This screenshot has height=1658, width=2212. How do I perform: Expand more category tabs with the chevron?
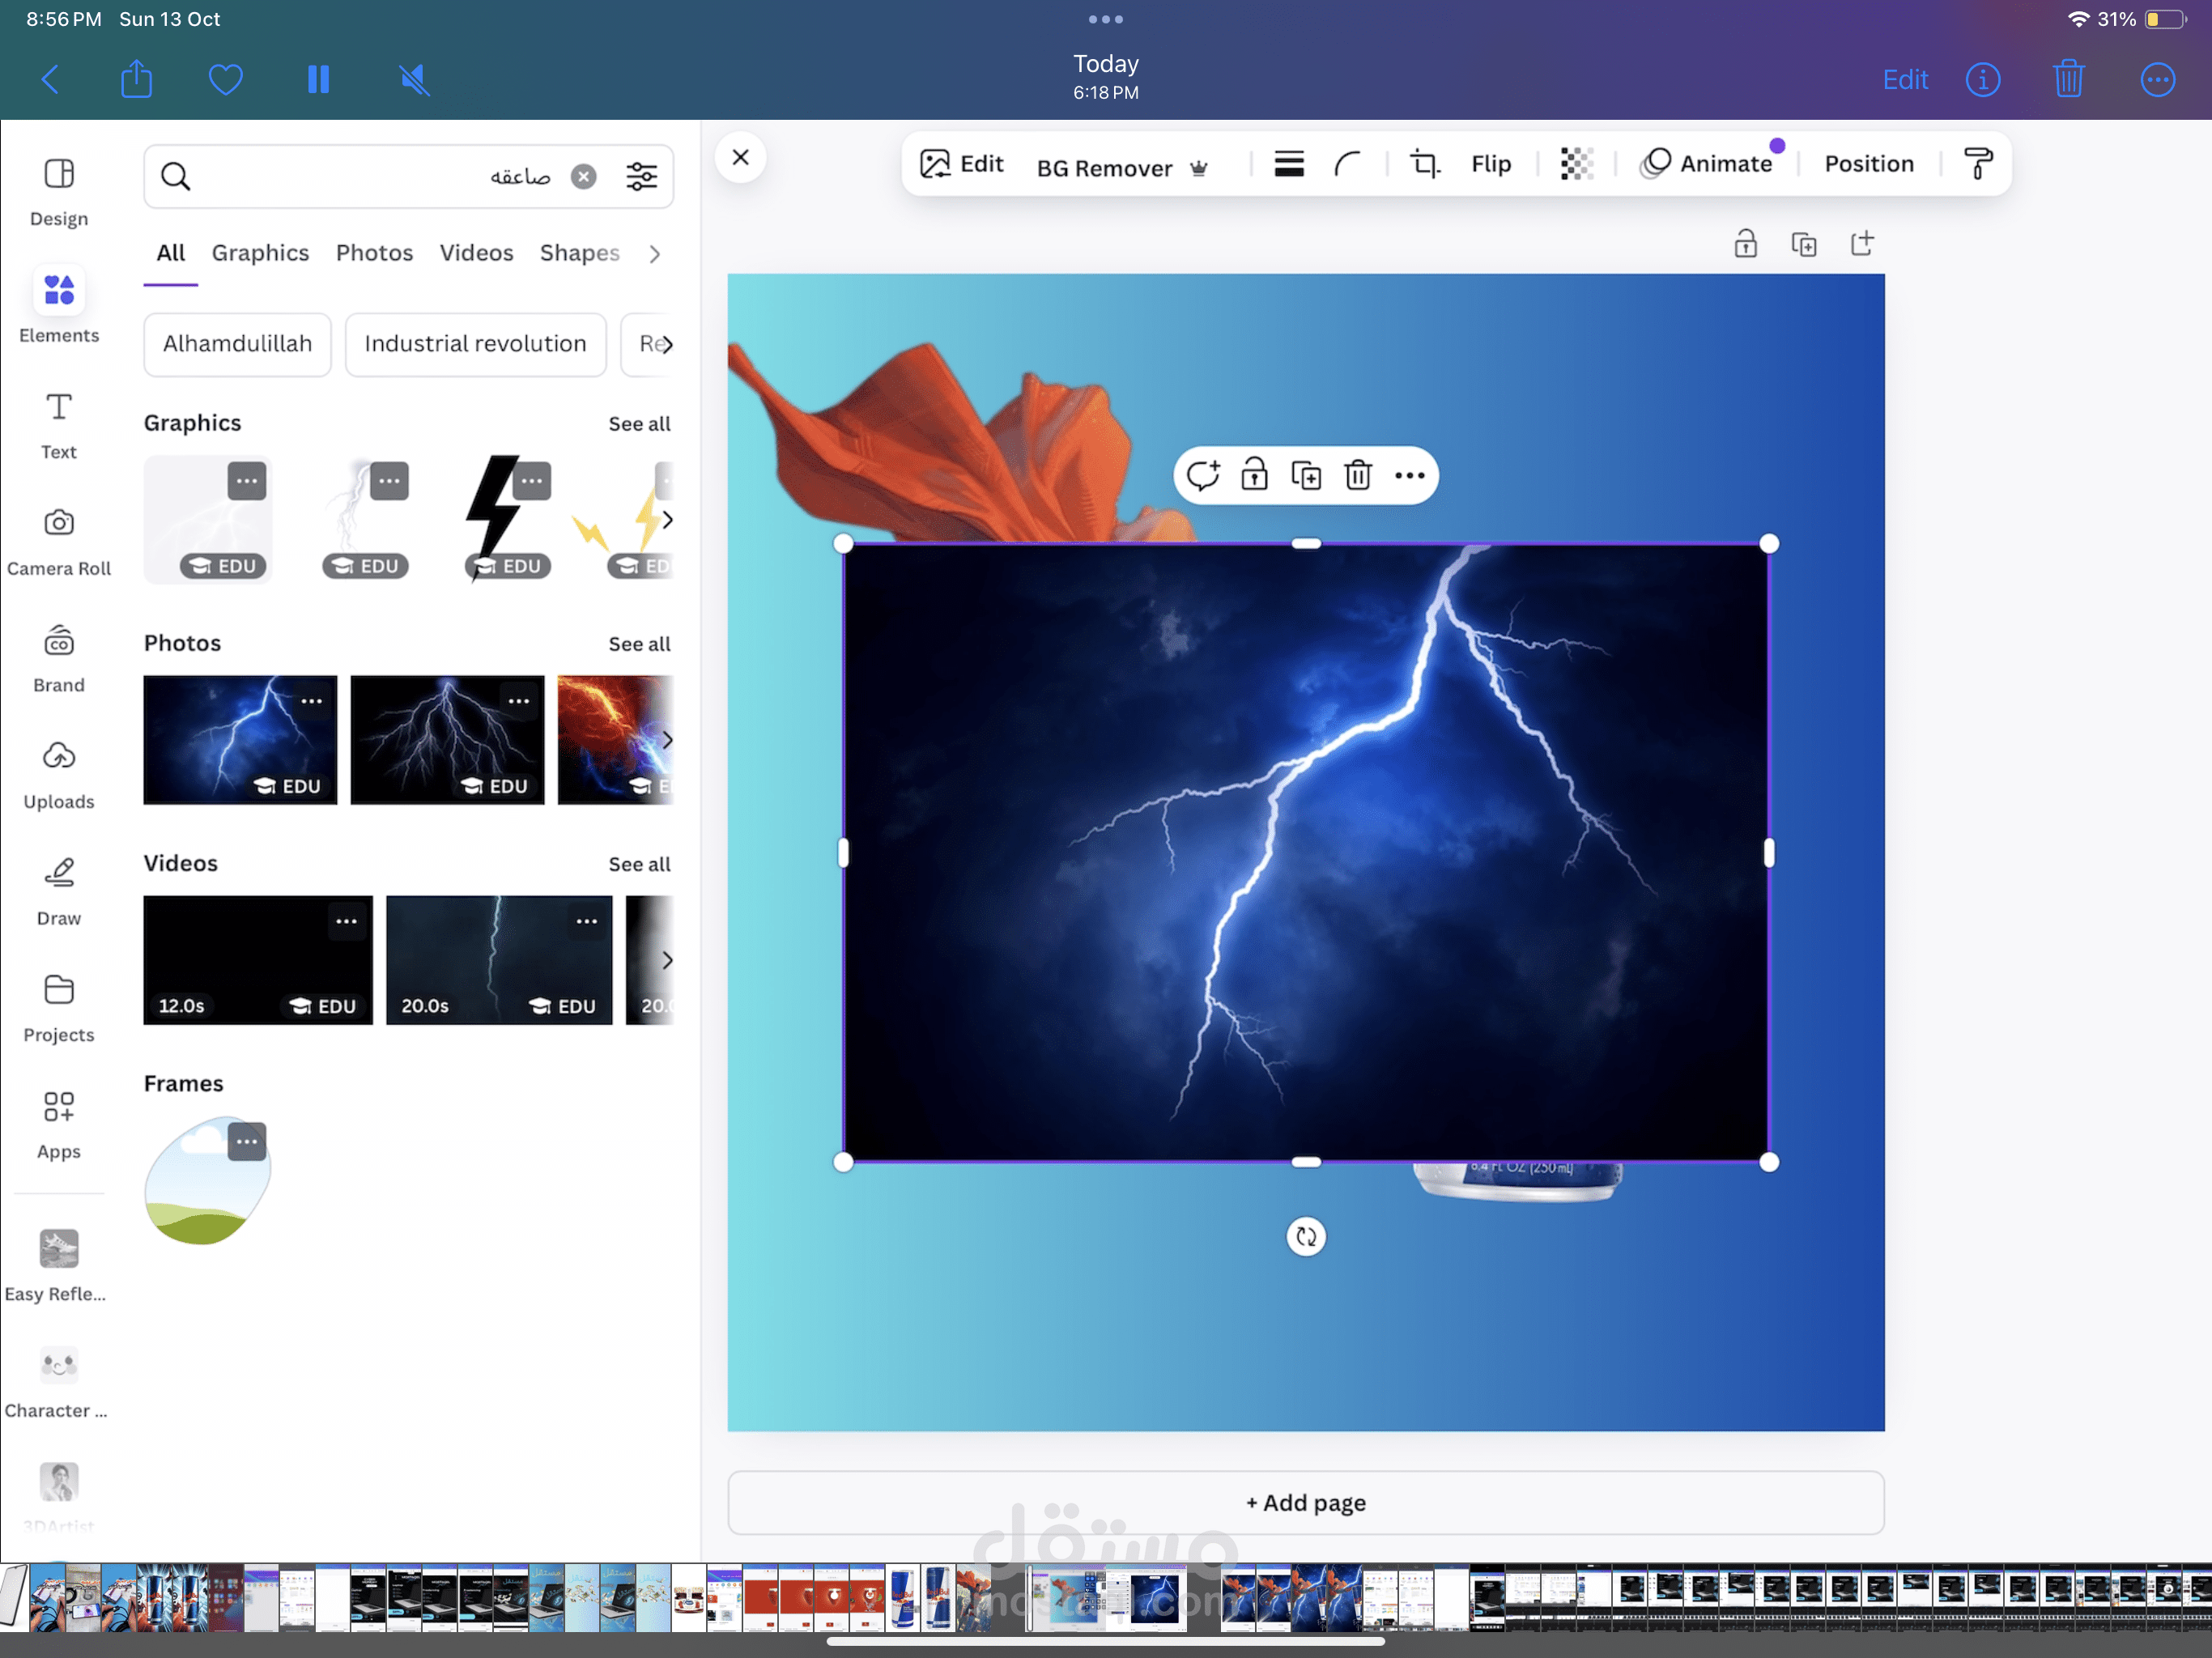pyautogui.click(x=654, y=254)
